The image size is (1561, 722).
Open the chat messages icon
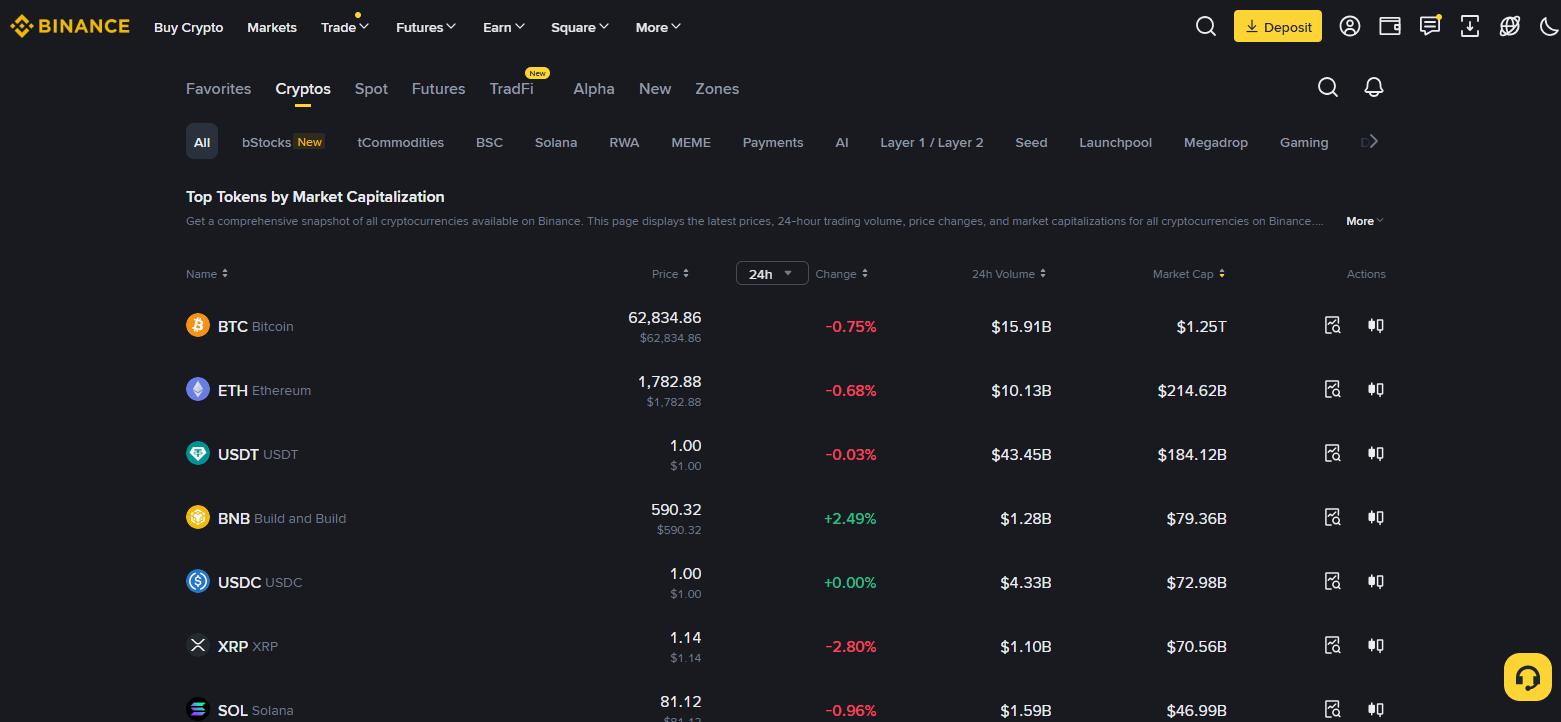1430,26
